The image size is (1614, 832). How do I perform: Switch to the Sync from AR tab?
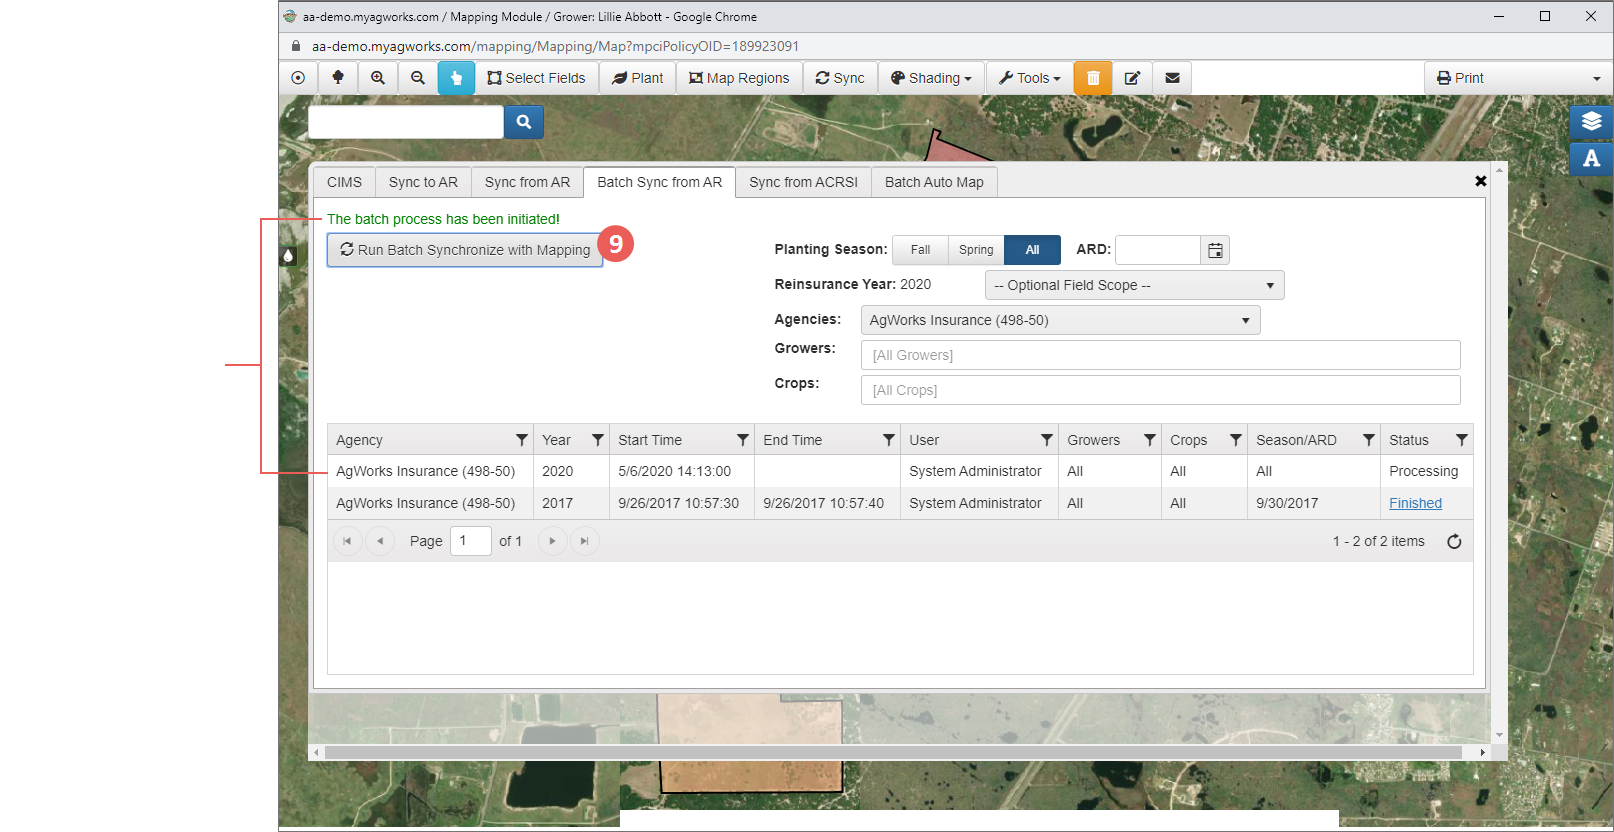pos(527,182)
